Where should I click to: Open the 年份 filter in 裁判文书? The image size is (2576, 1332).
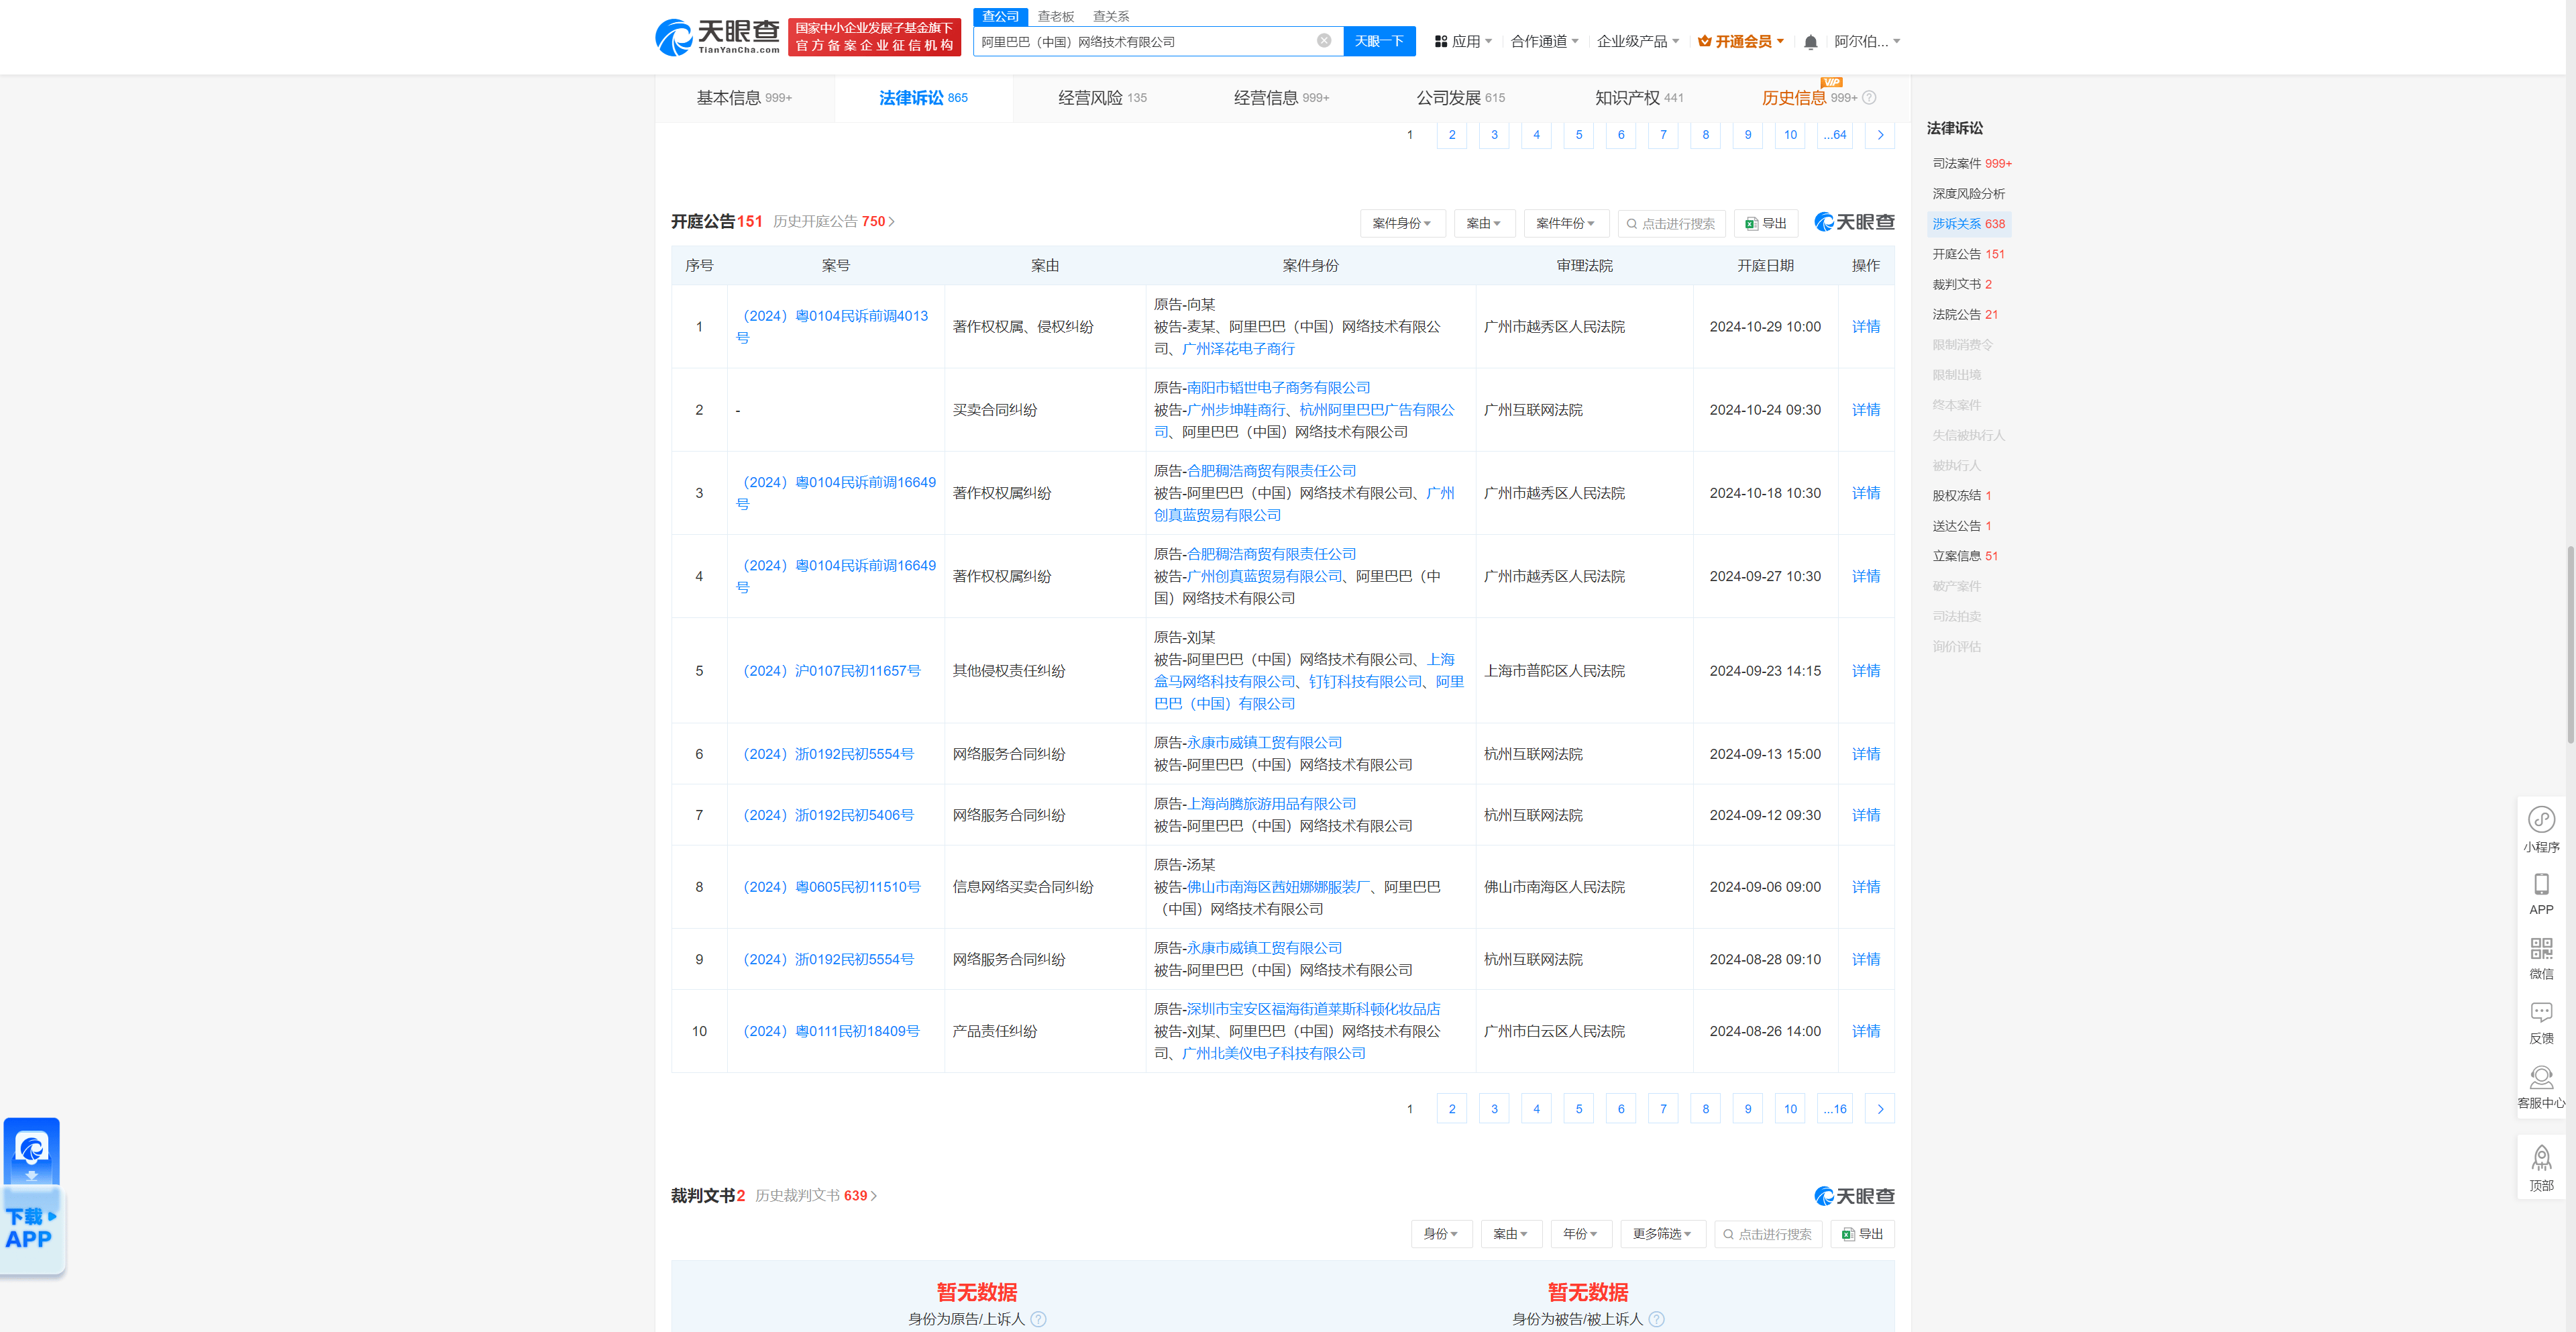pyautogui.click(x=1580, y=1234)
